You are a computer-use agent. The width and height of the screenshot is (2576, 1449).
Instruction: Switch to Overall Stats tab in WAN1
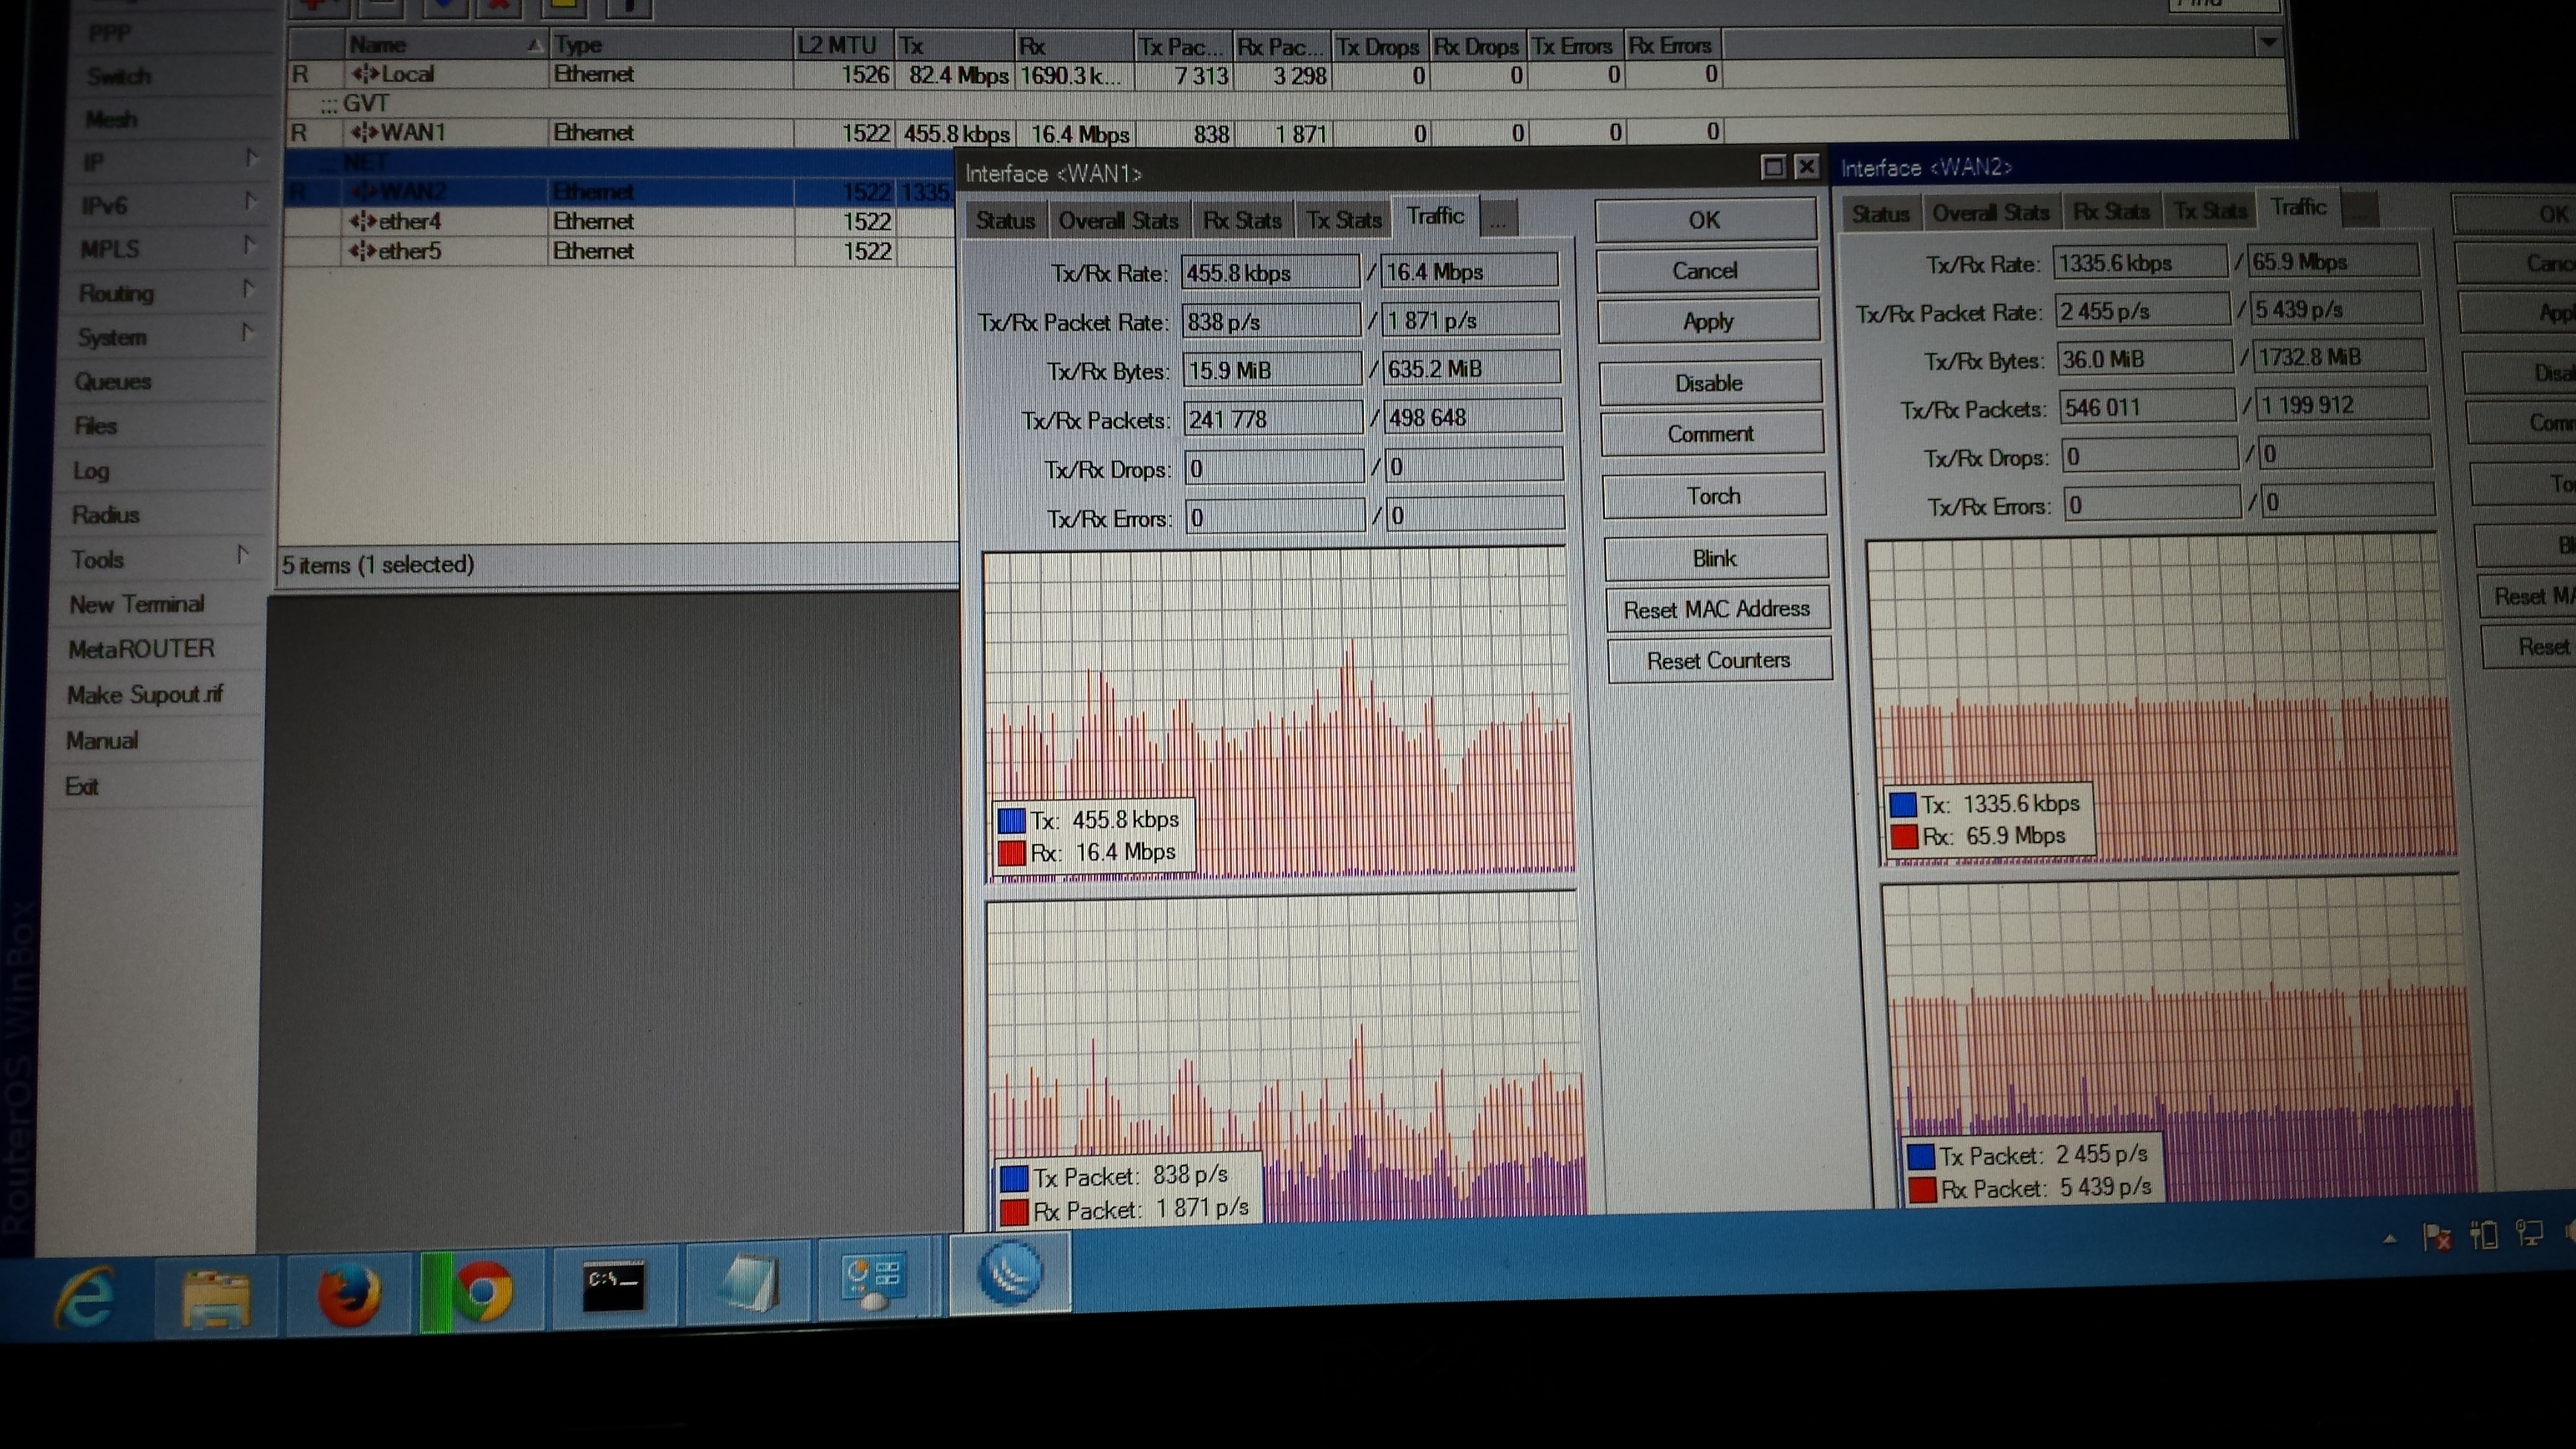point(1118,220)
